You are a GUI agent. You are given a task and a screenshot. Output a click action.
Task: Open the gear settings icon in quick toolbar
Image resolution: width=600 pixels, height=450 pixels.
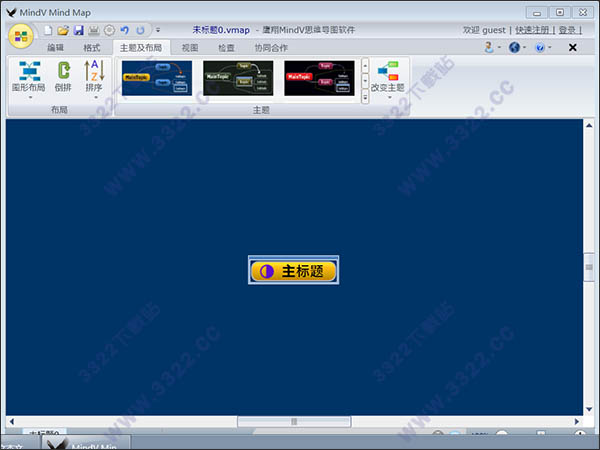pos(109,30)
